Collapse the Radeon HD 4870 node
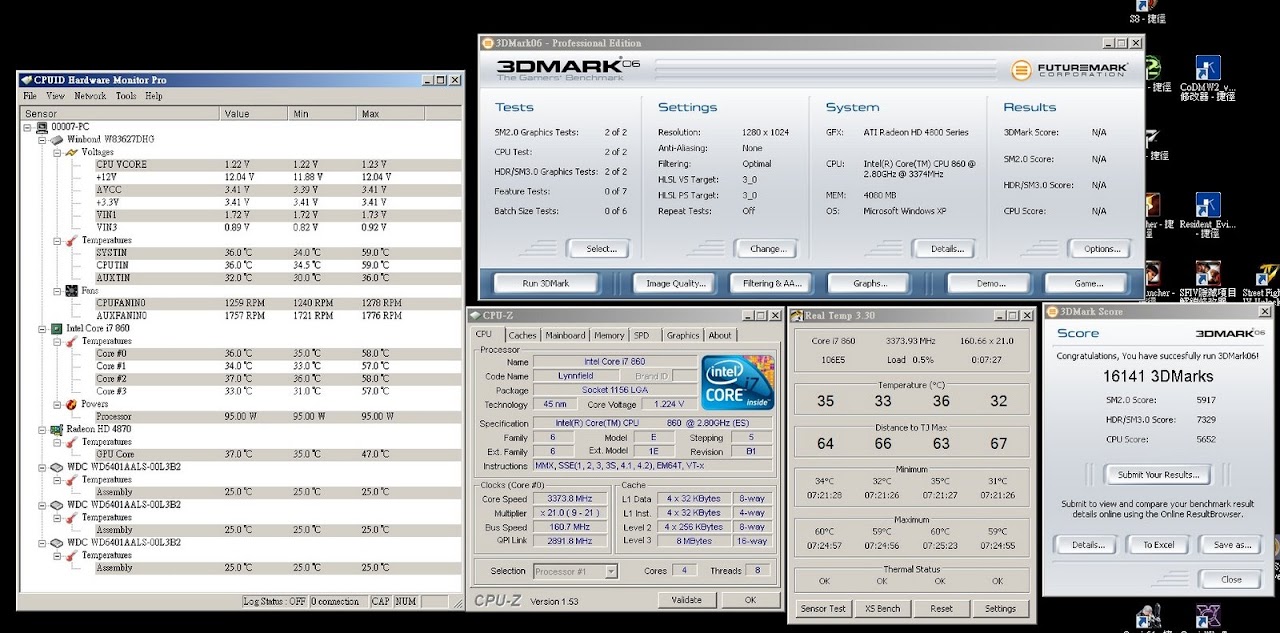1280x633 pixels. [x=43, y=430]
